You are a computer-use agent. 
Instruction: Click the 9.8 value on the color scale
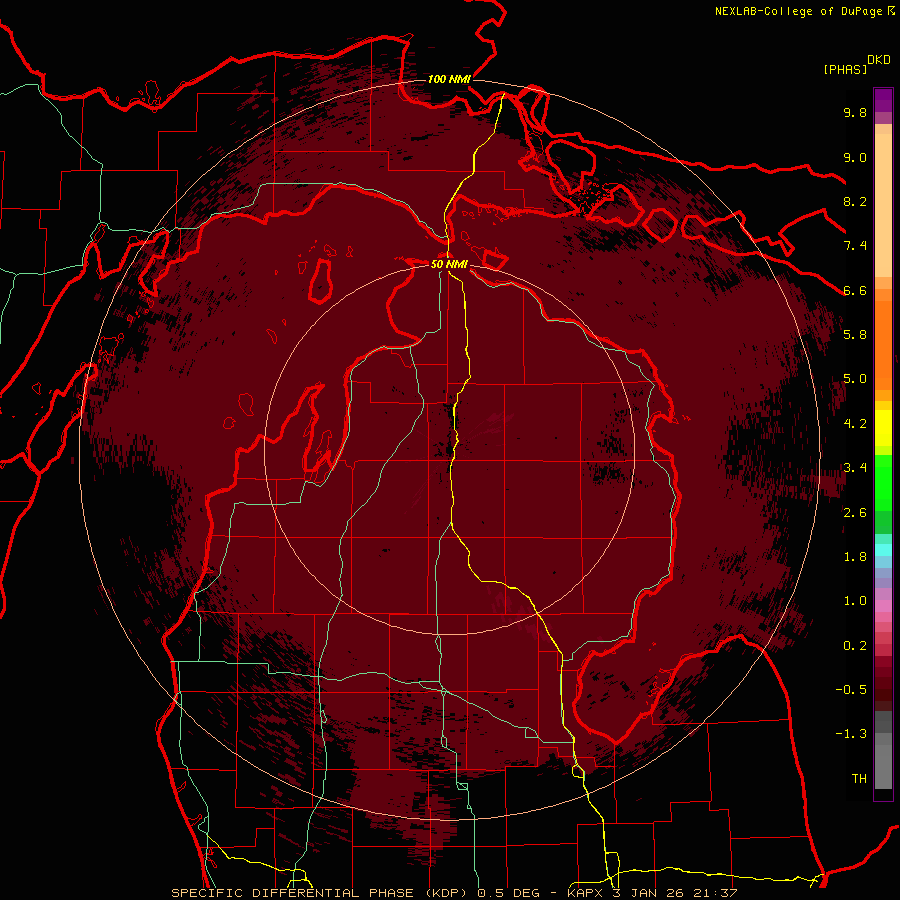point(855,112)
